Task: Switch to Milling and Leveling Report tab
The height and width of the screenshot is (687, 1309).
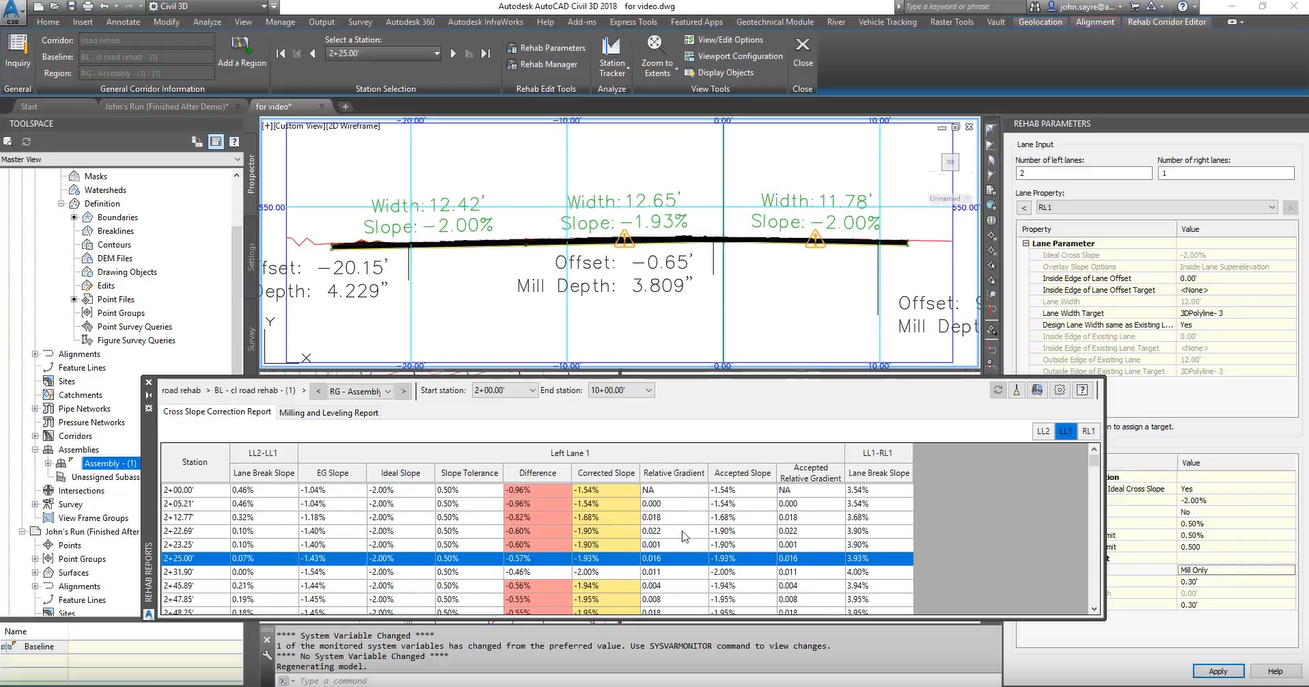Action: pos(328,412)
